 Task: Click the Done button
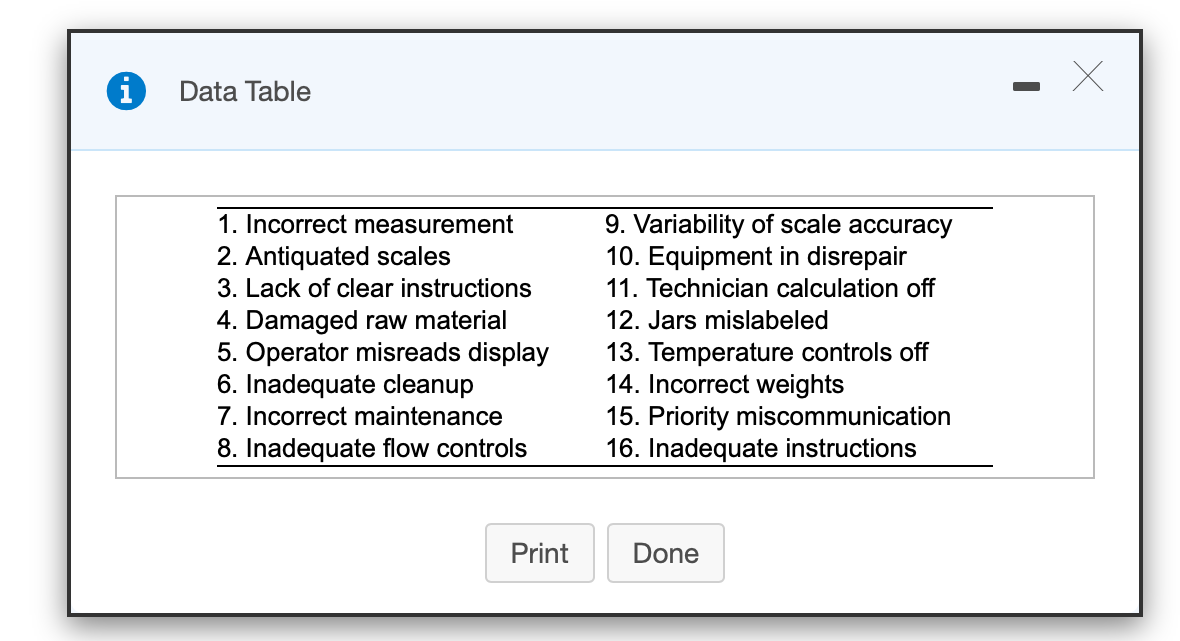[x=666, y=553]
